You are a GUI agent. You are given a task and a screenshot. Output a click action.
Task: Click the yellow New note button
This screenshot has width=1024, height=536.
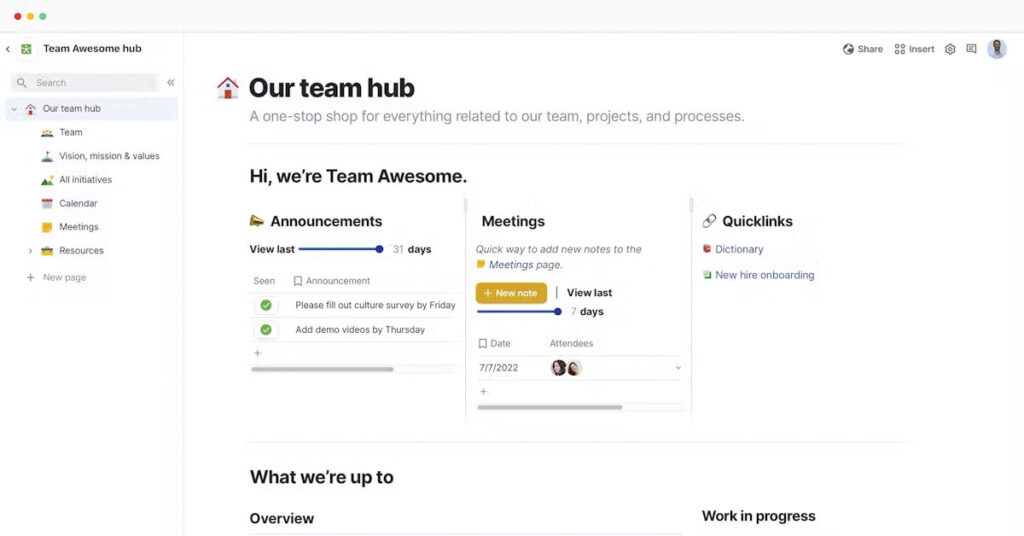point(511,293)
